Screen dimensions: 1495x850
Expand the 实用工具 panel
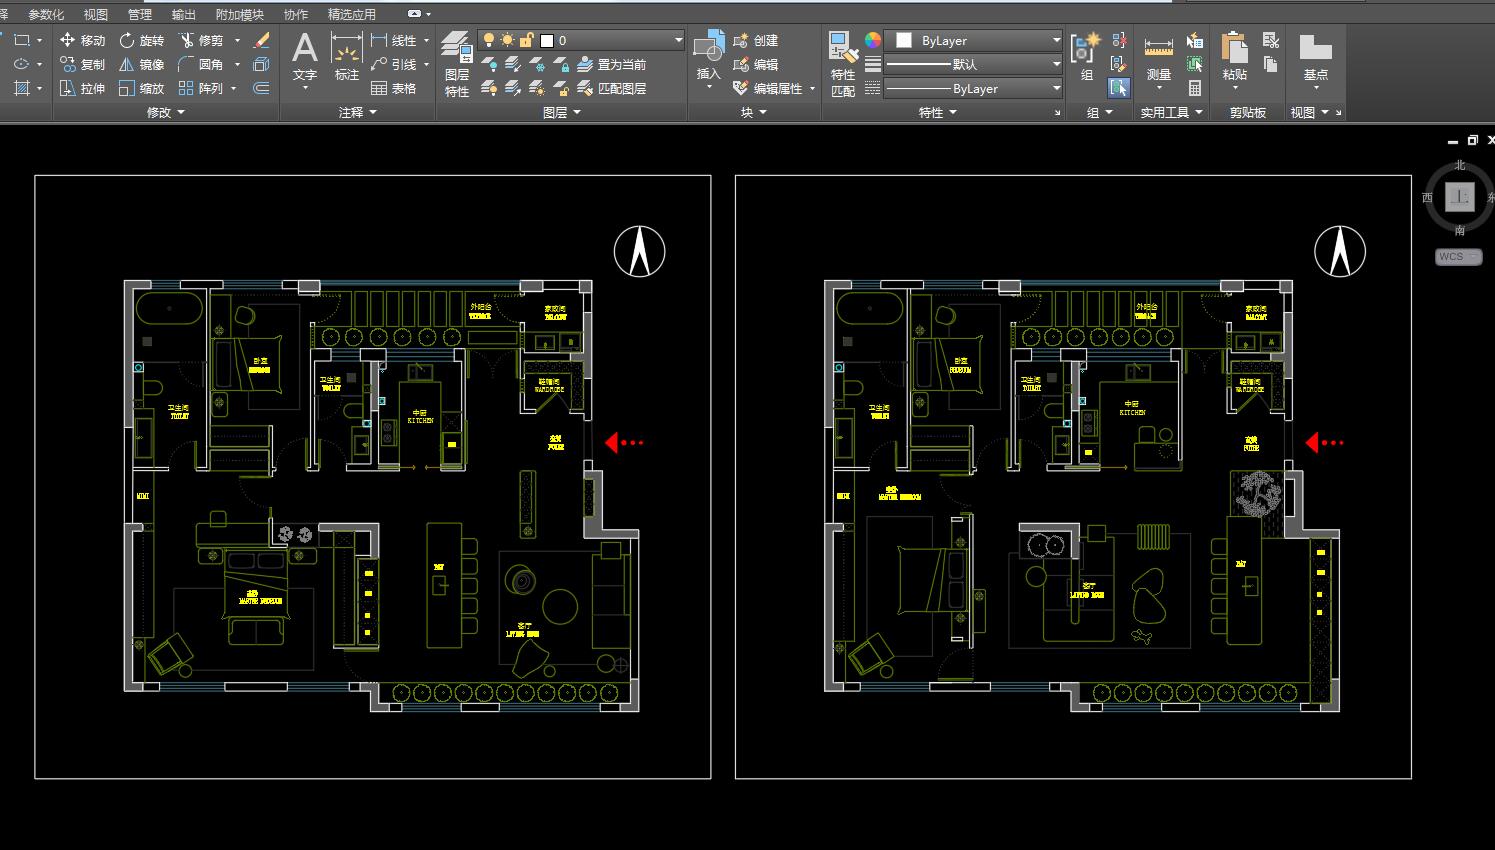pyautogui.click(x=1172, y=112)
